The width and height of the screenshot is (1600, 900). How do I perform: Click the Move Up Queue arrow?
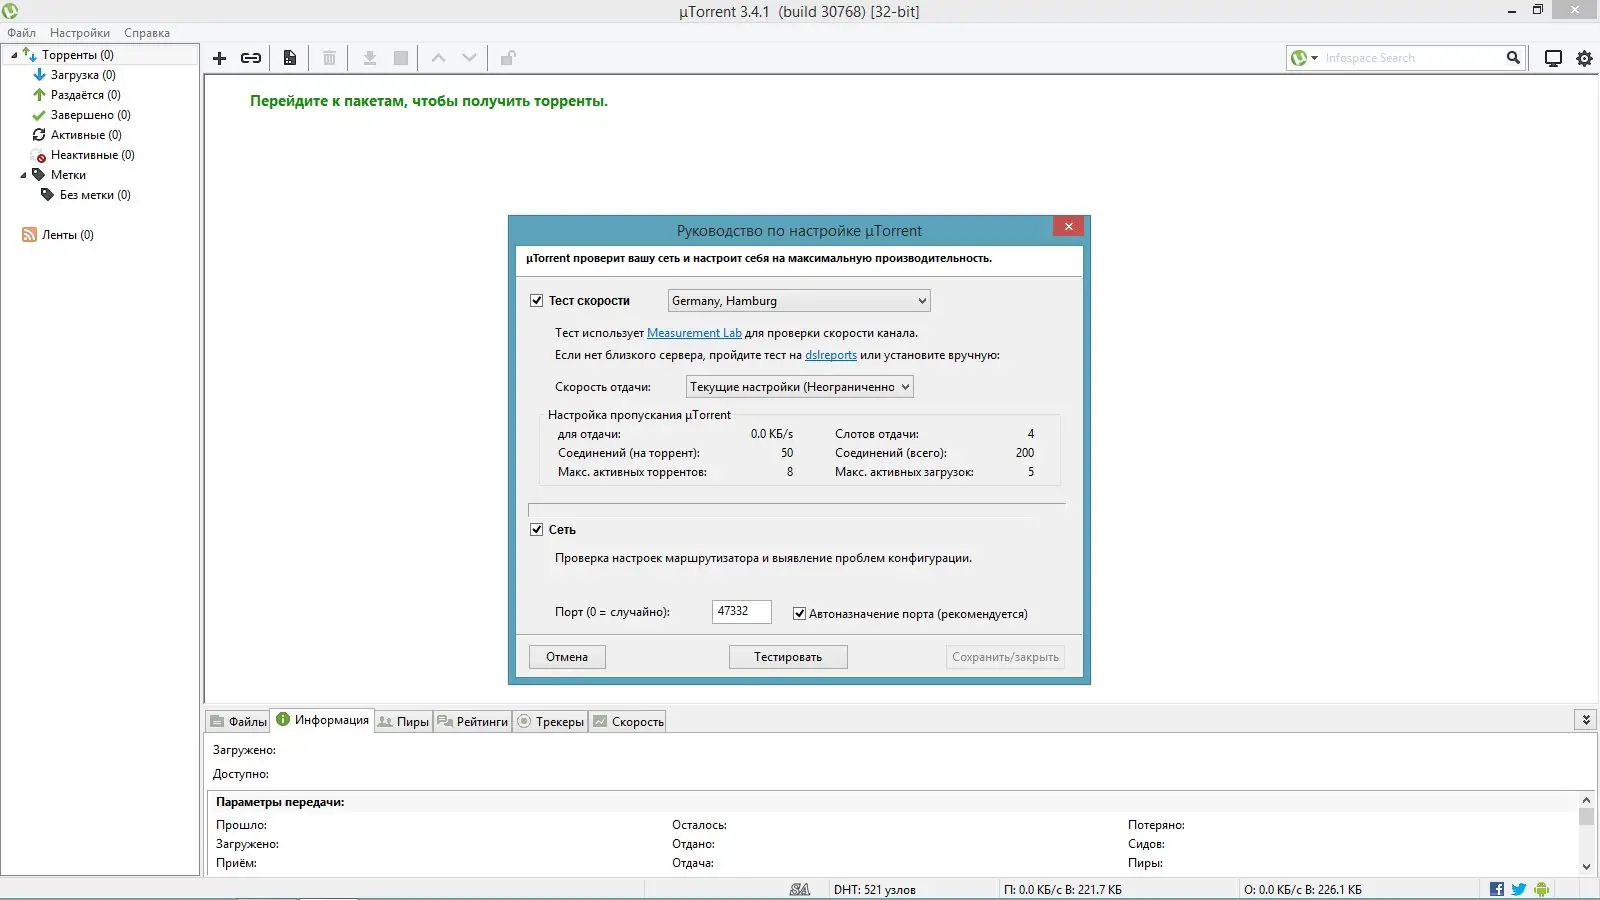[438, 58]
